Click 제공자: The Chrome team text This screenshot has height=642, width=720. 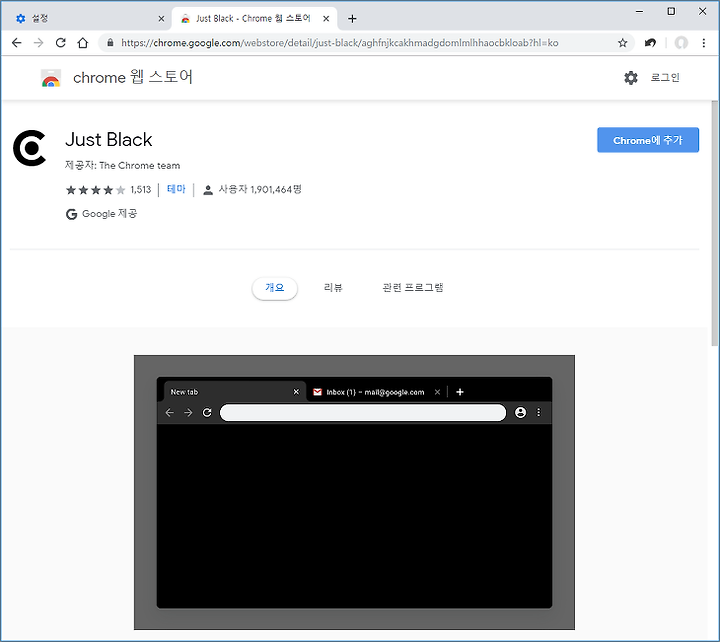tap(123, 165)
